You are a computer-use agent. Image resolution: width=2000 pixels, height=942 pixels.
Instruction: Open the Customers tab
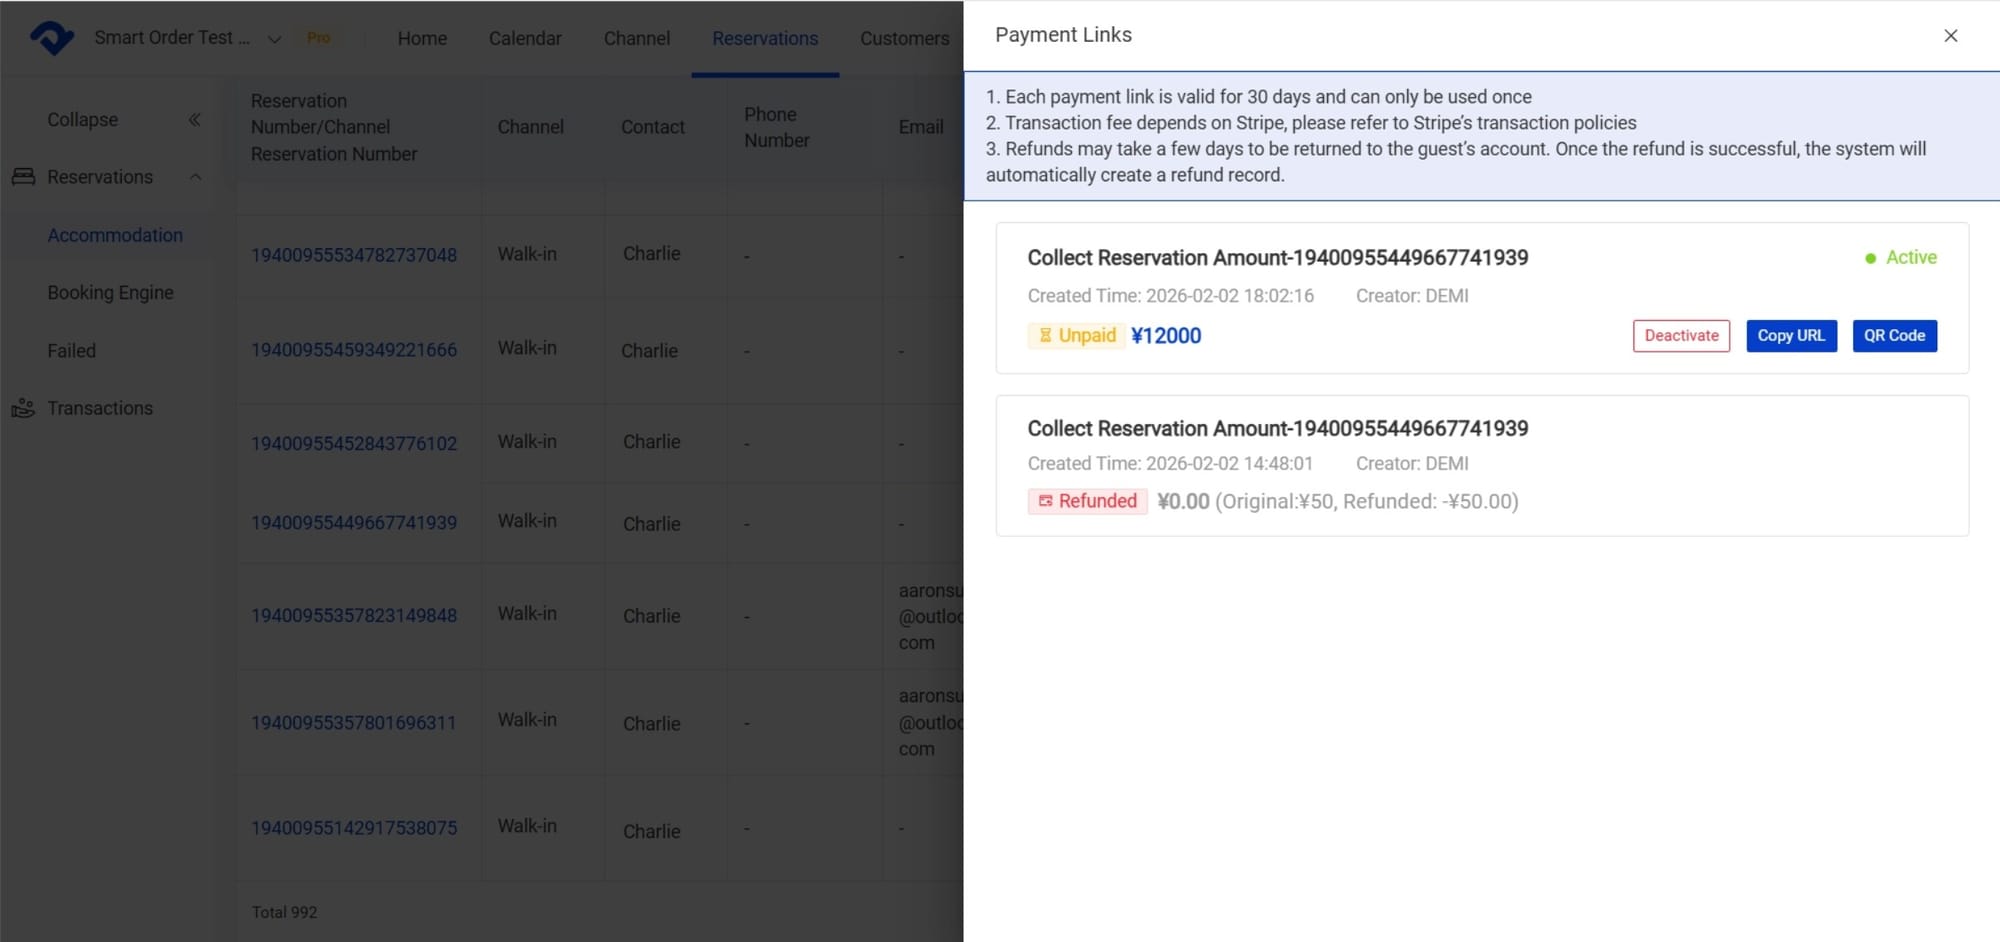tap(904, 38)
